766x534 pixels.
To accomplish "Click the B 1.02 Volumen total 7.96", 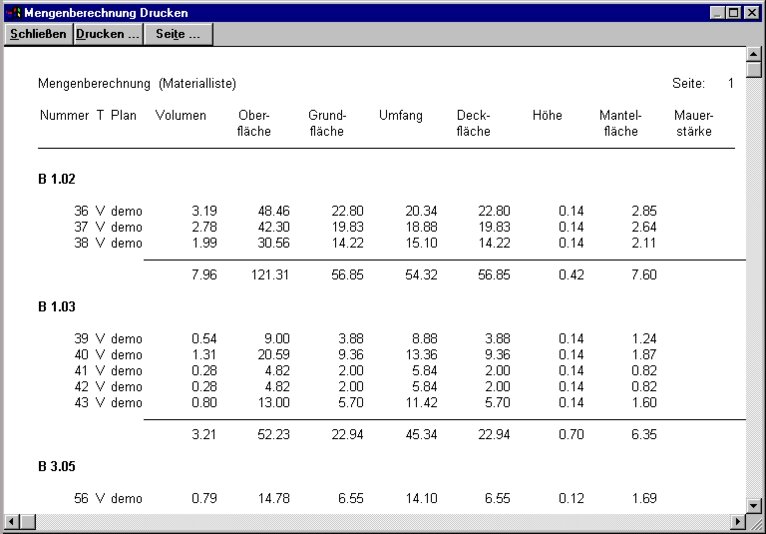I will pyautogui.click(x=204, y=275).
